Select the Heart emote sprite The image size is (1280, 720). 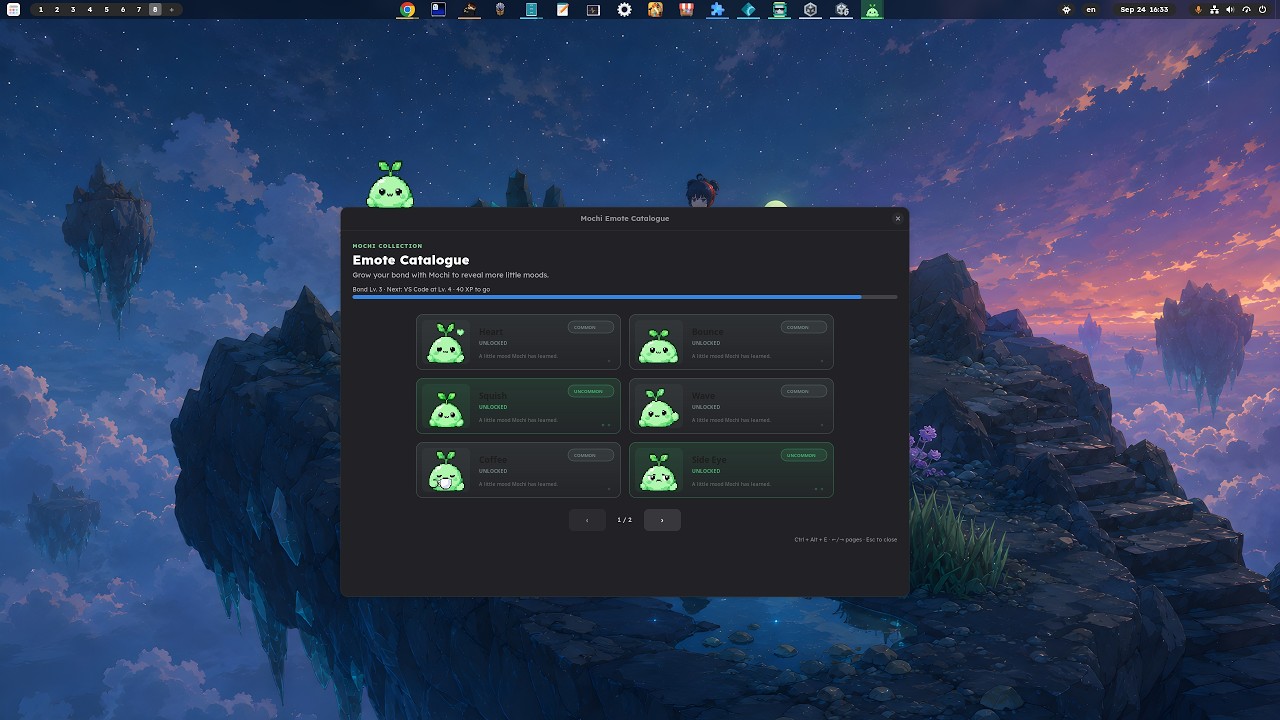click(446, 342)
